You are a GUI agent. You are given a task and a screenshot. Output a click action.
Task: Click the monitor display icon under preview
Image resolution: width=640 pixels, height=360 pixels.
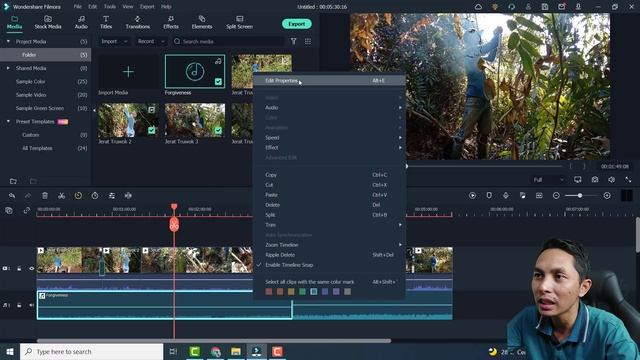pos(578,180)
